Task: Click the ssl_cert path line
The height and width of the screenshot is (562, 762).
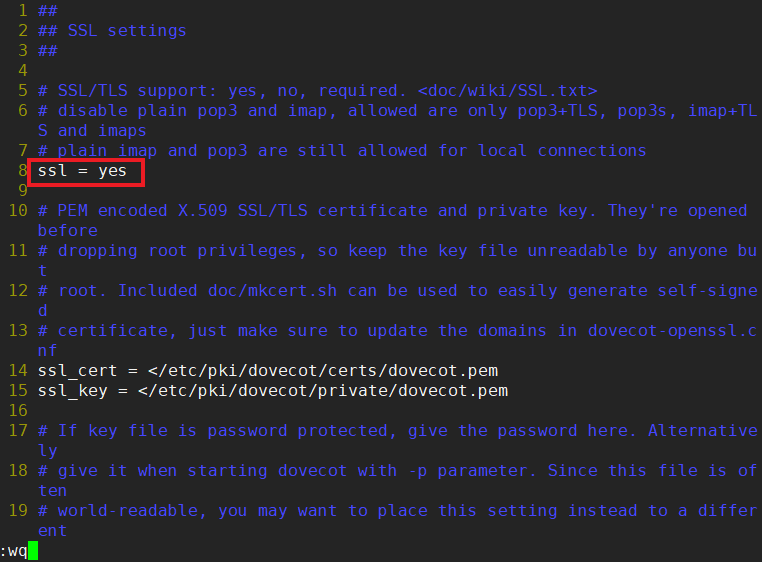Action: (x=268, y=371)
